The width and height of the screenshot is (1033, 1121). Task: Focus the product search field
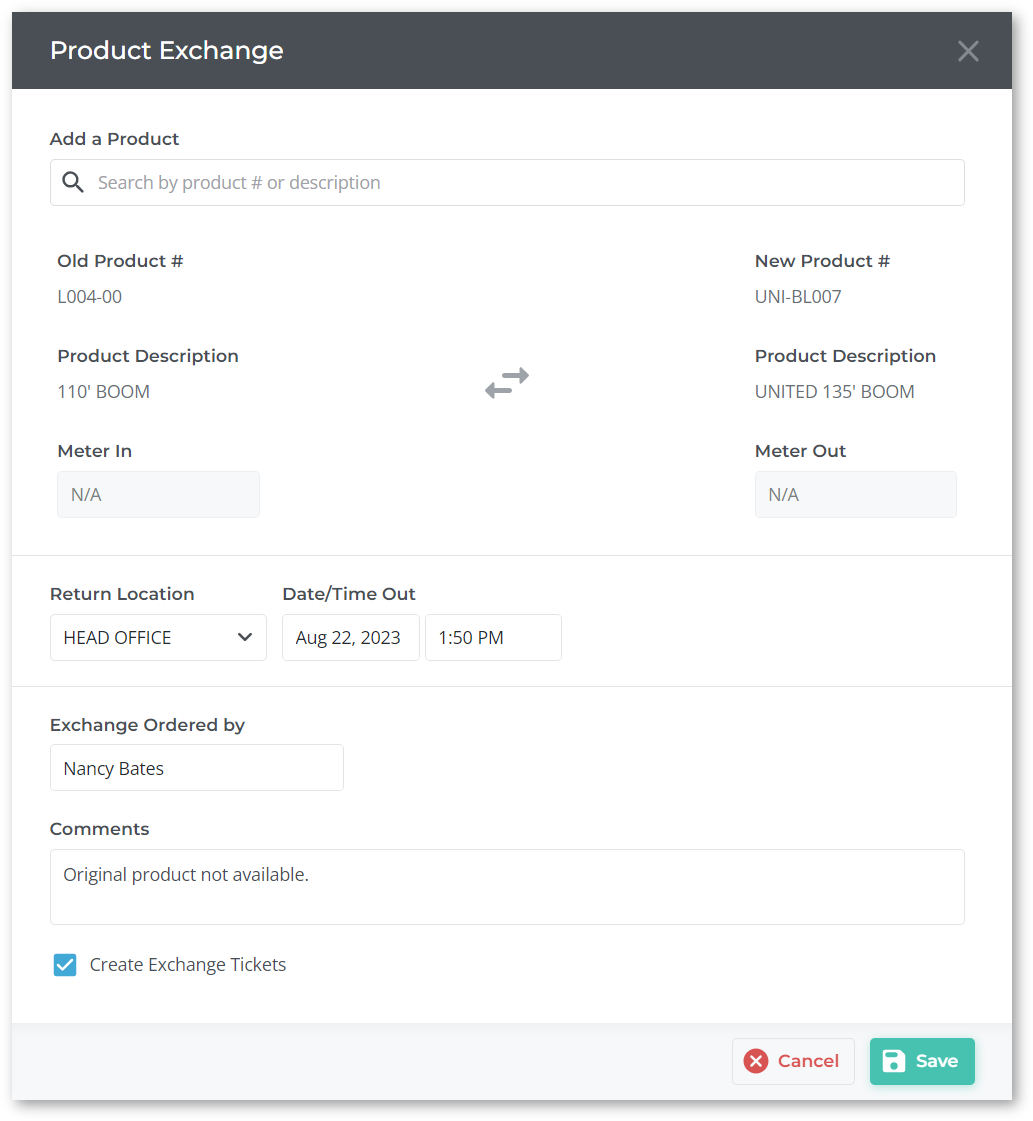click(x=507, y=182)
